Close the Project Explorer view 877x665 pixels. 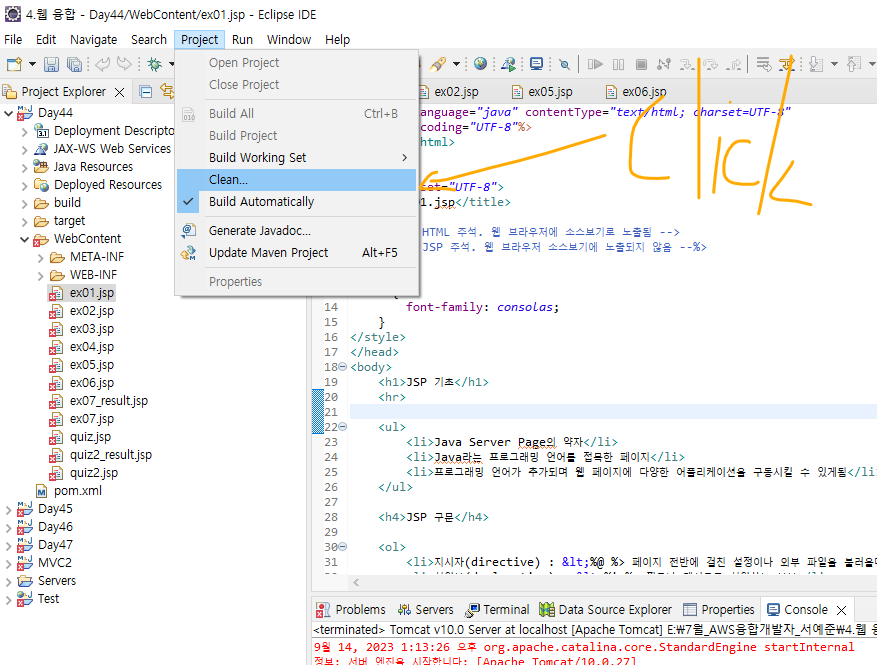(x=119, y=92)
